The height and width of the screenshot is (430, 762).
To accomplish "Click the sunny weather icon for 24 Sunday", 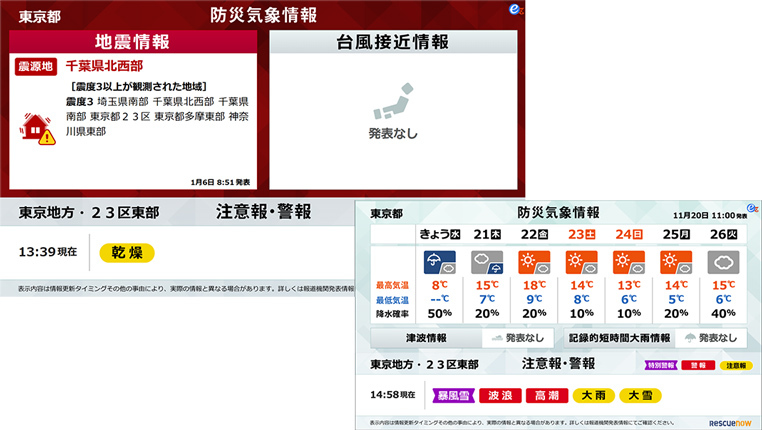I will [628, 262].
